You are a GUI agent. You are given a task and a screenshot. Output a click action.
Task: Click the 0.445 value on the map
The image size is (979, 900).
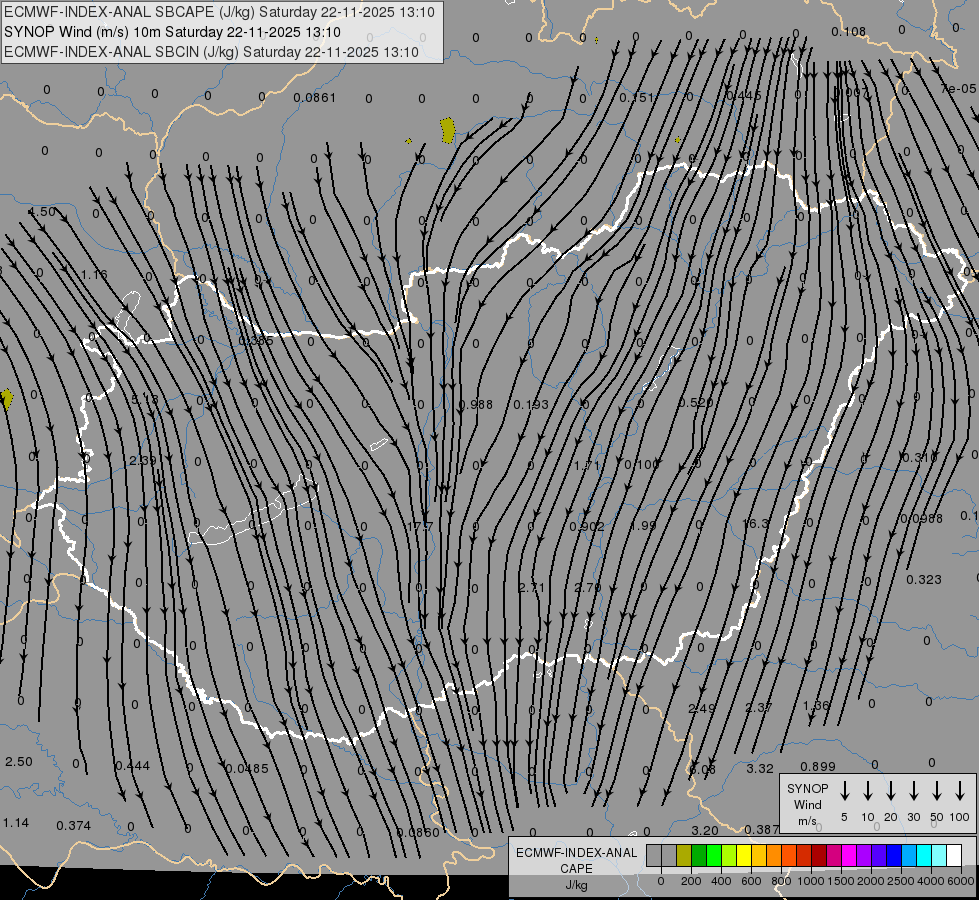tap(744, 96)
